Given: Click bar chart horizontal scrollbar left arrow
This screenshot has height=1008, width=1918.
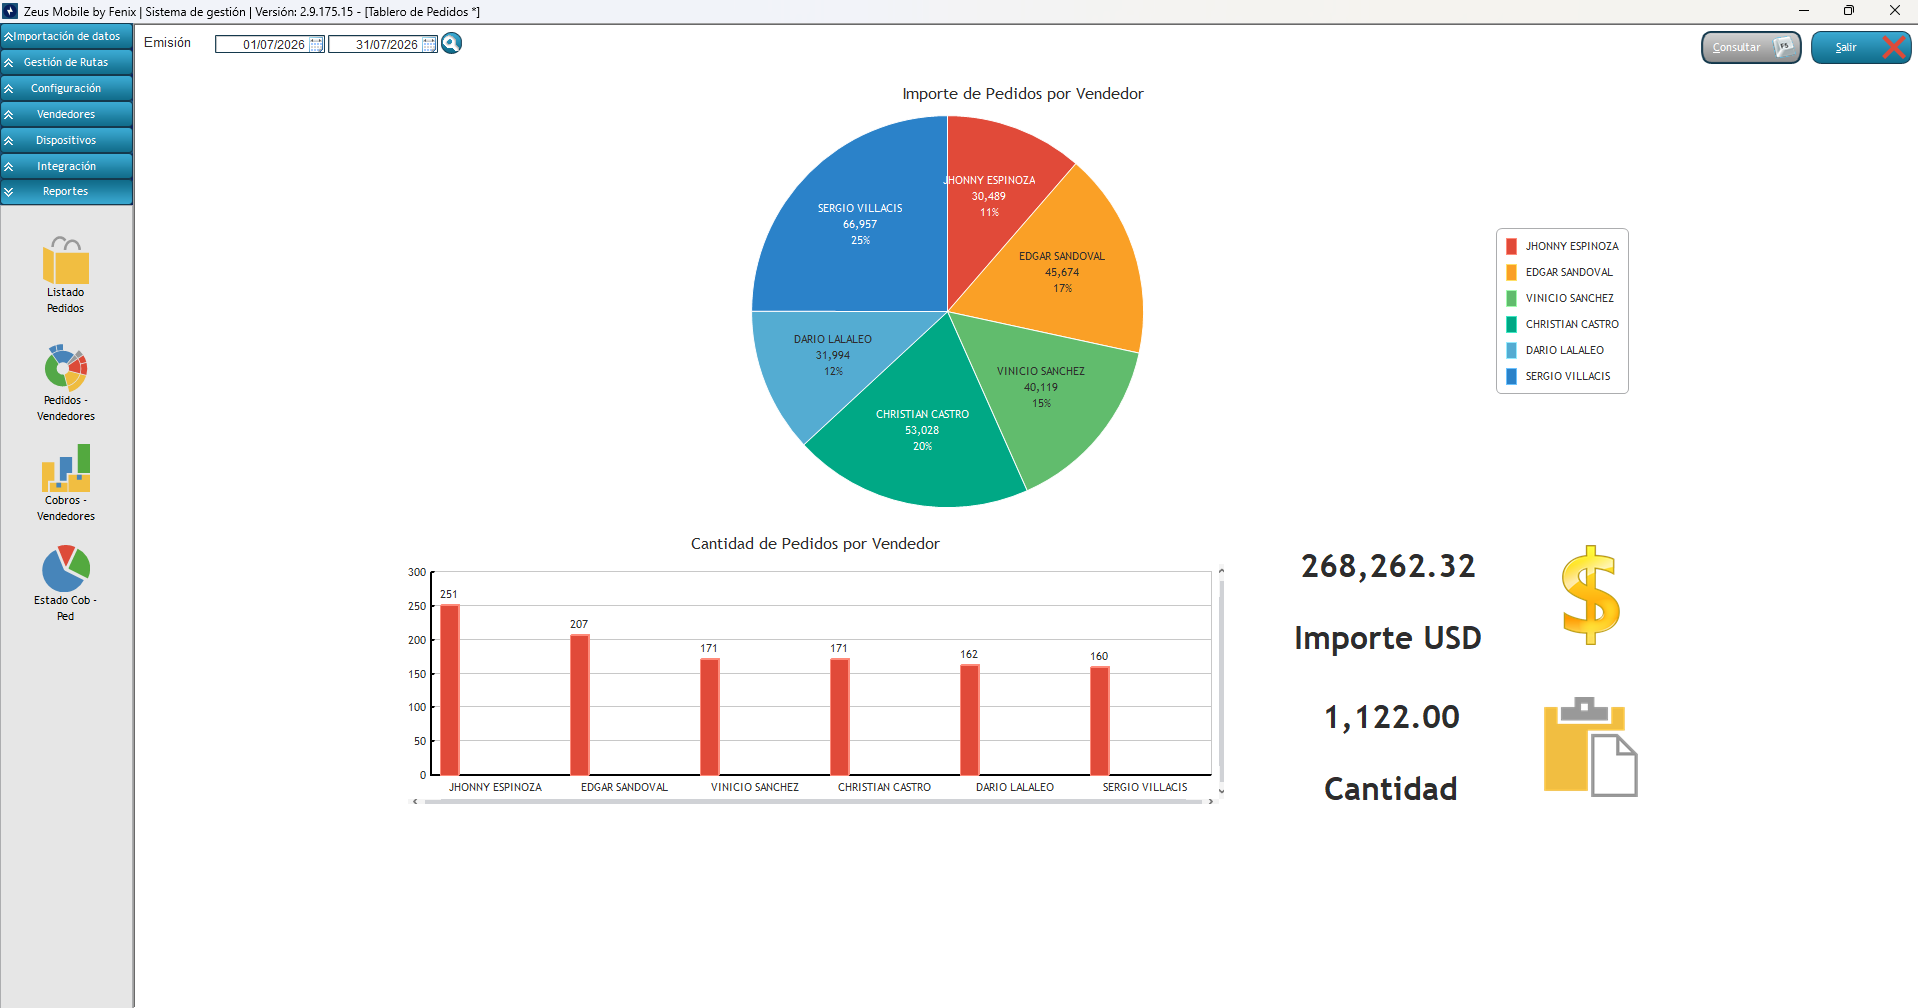Looking at the screenshot, I should [x=415, y=801].
